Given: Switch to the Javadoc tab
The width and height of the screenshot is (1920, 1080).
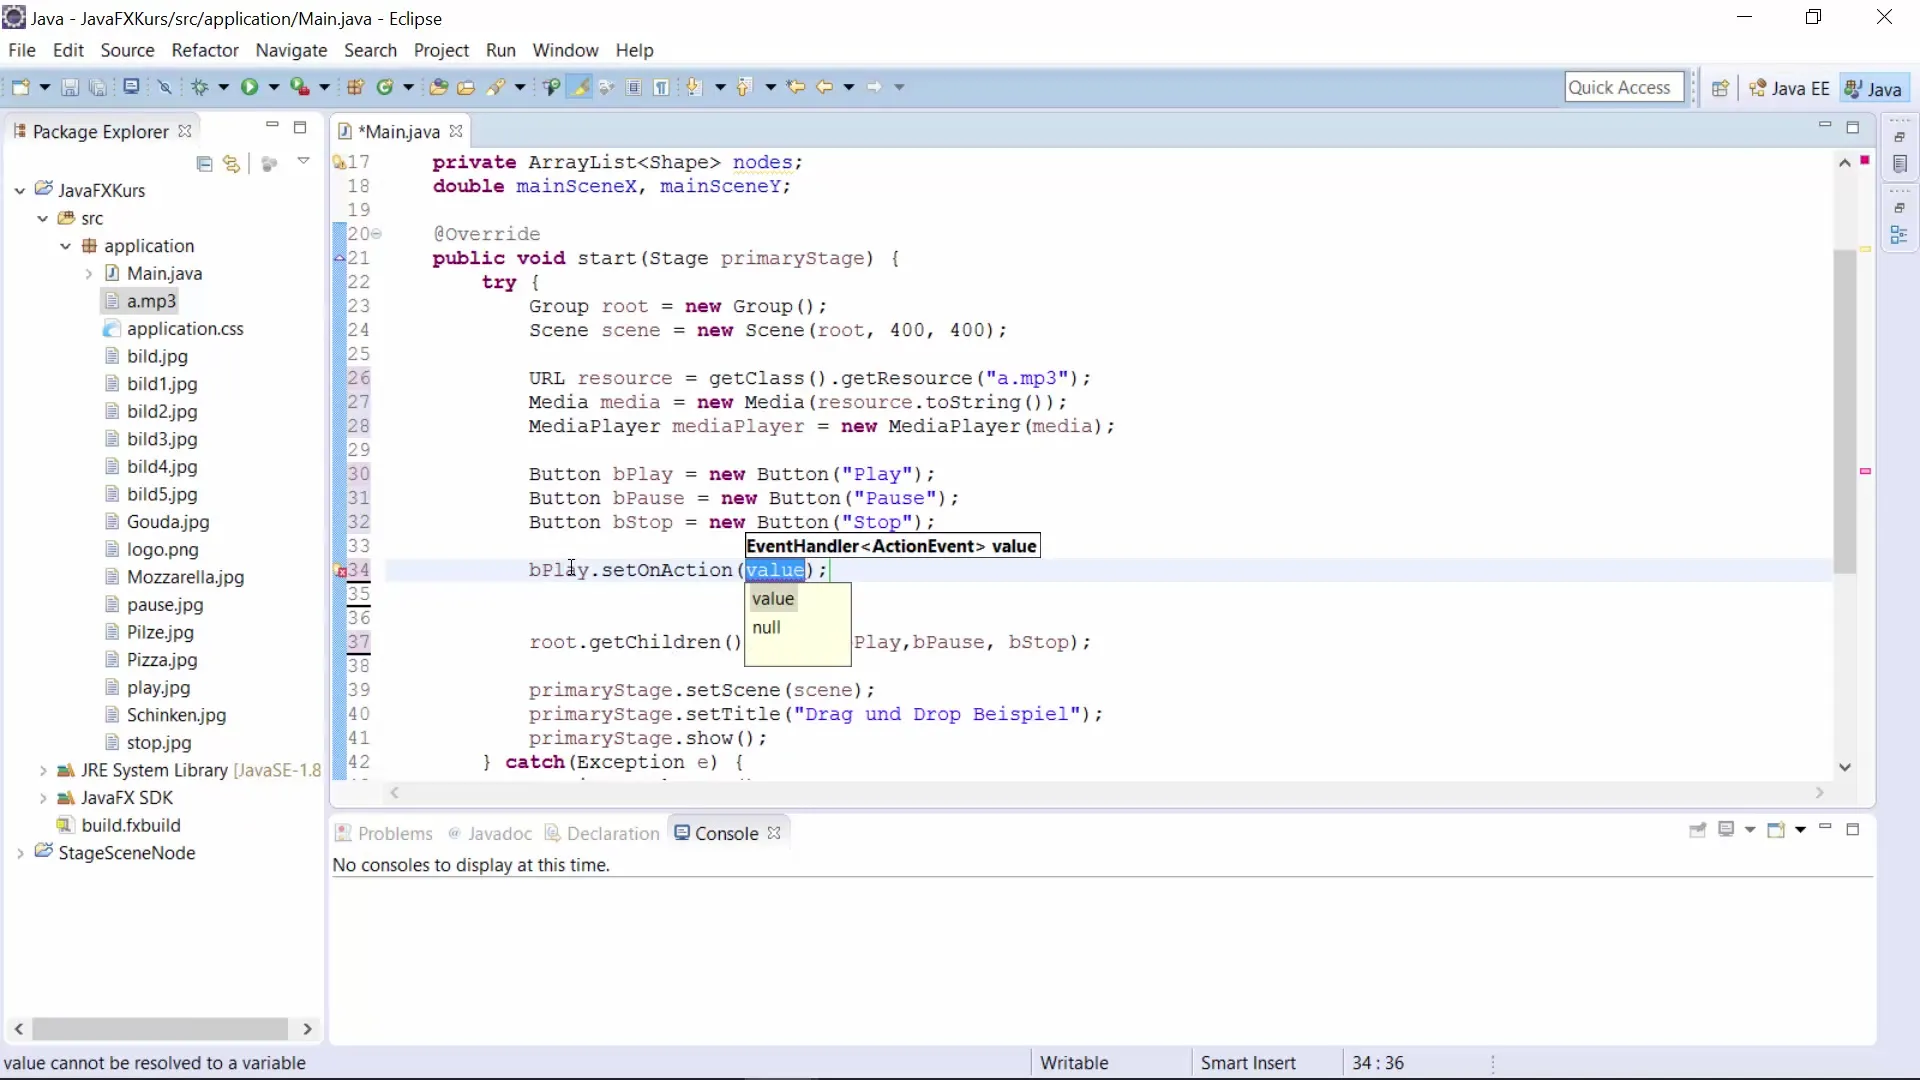Looking at the screenshot, I should [x=489, y=833].
